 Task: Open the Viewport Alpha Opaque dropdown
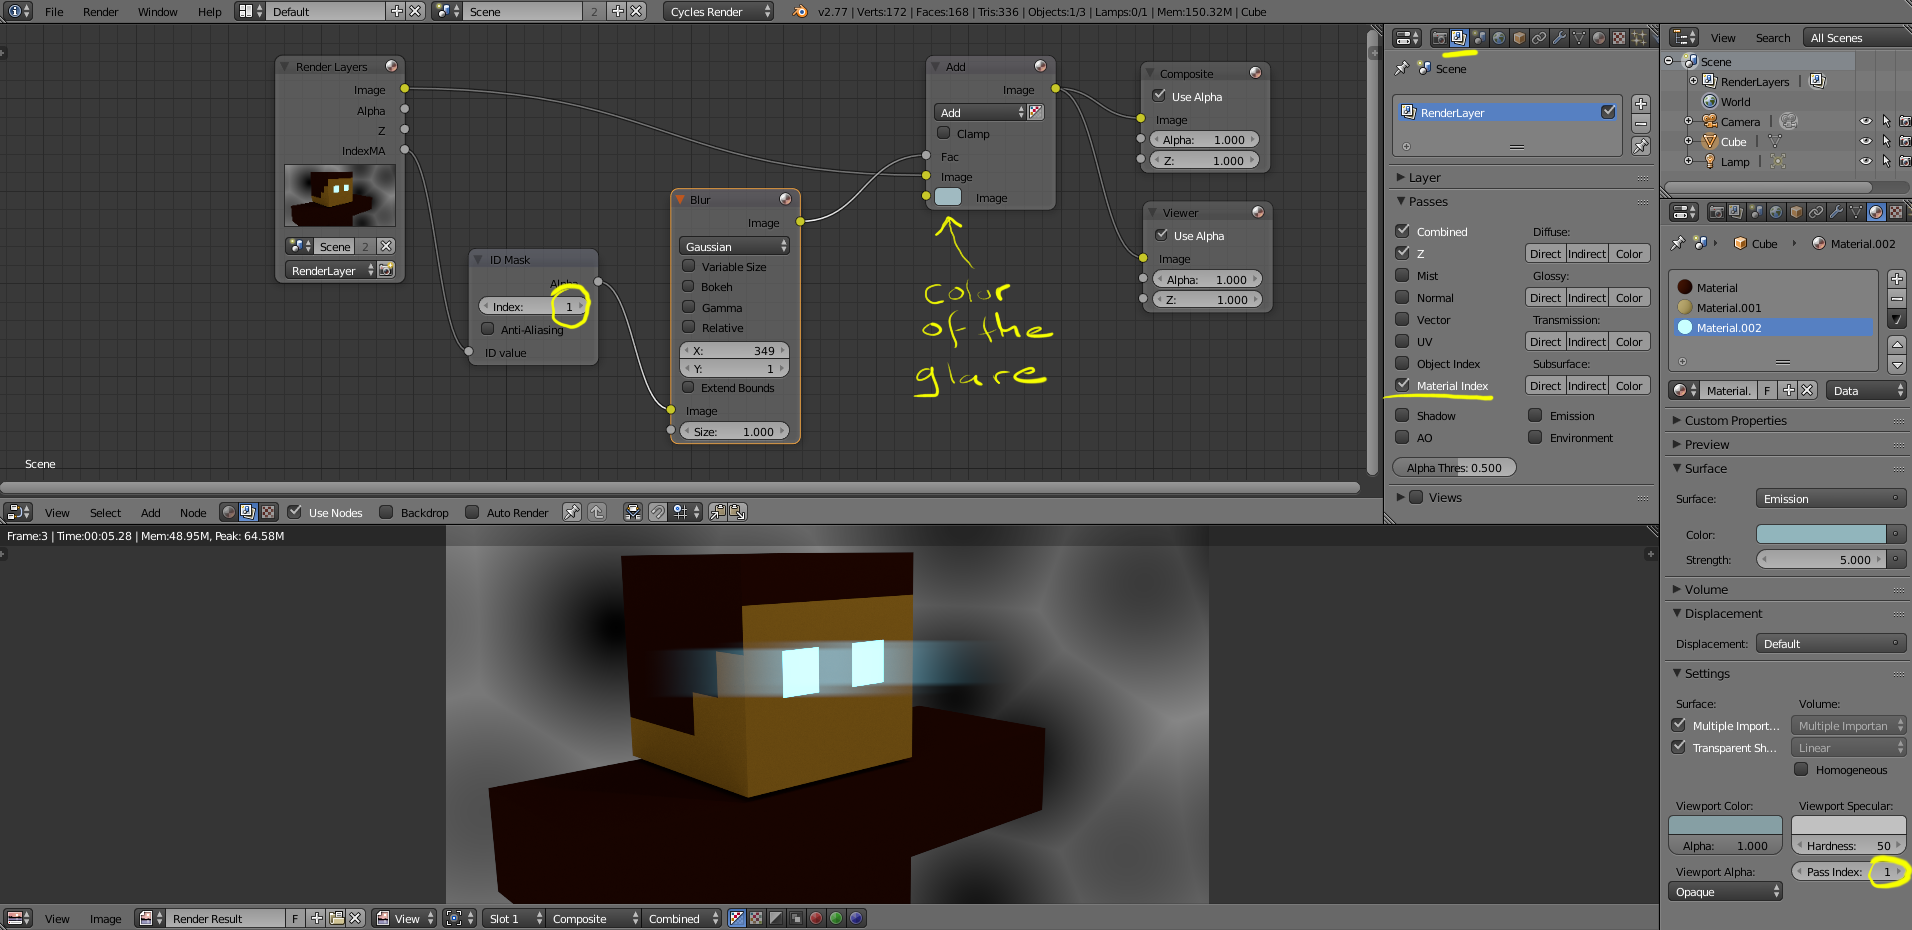click(x=1725, y=891)
